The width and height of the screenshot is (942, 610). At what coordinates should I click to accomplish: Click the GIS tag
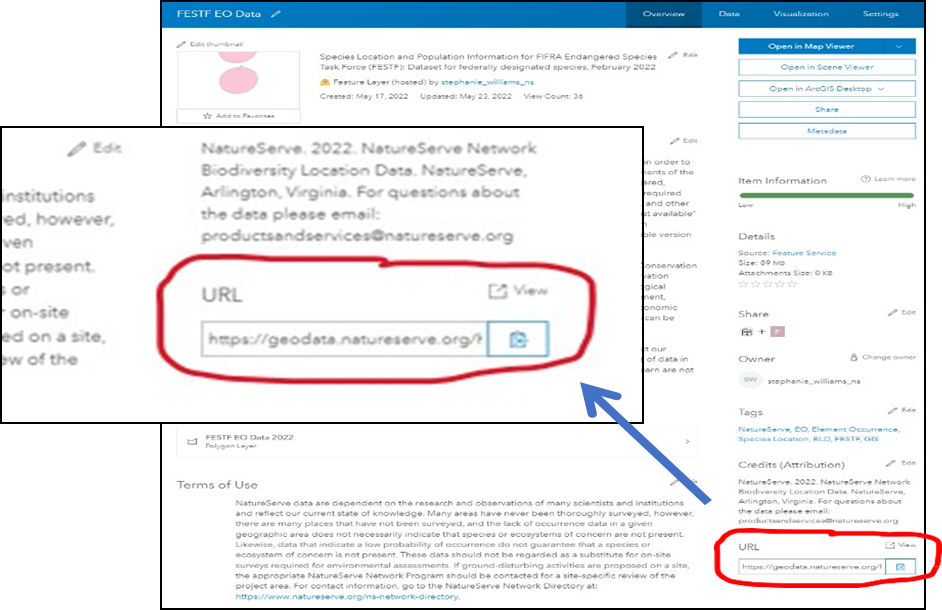pos(871,439)
